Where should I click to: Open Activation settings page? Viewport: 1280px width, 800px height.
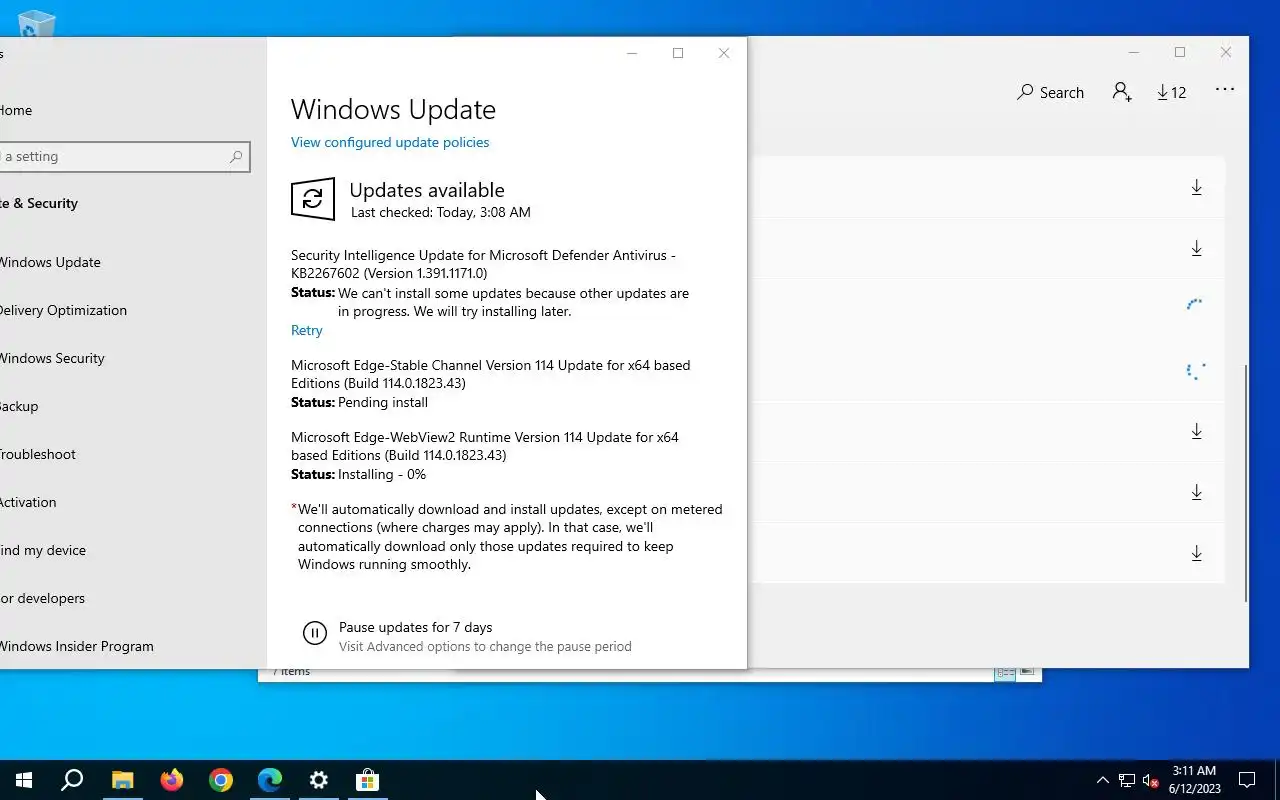click(x=28, y=502)
